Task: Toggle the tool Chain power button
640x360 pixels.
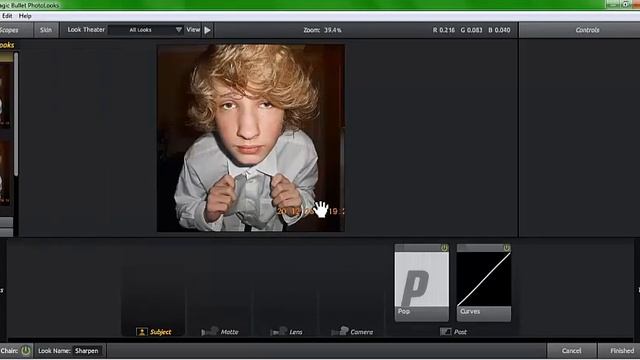Action: click(x=26, y=351)
